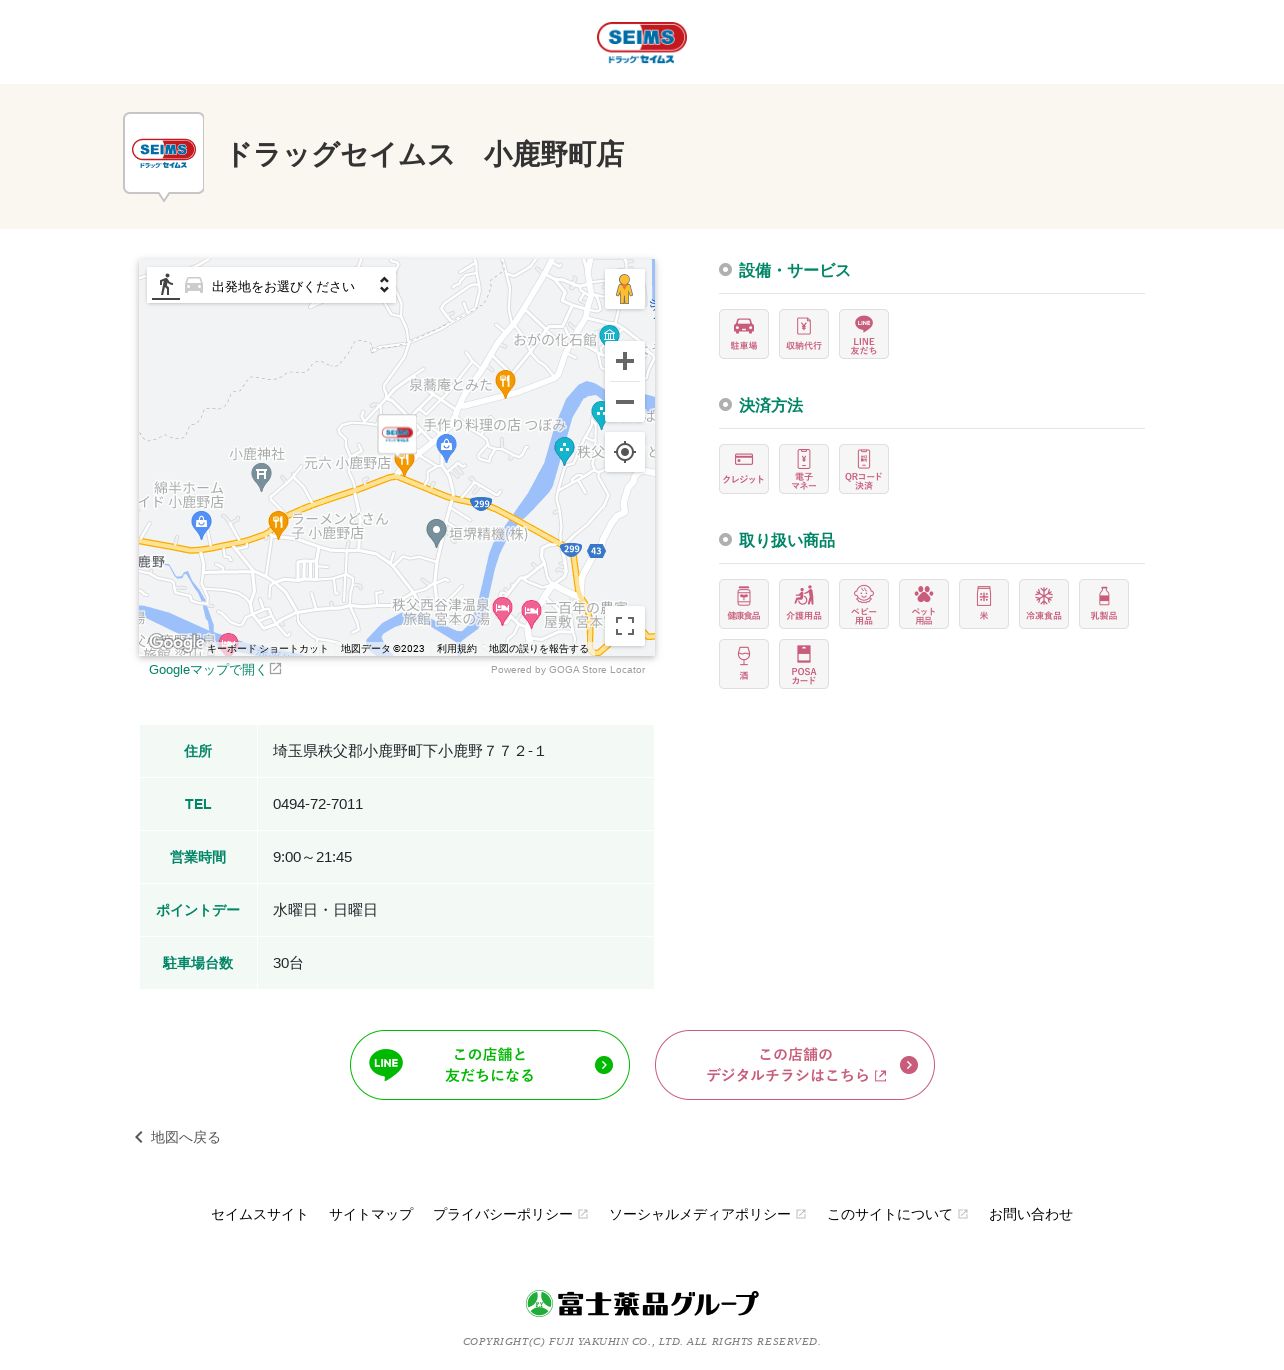Click the 乳製品 product icon

pyautogui.click(x=1104, y=604)
